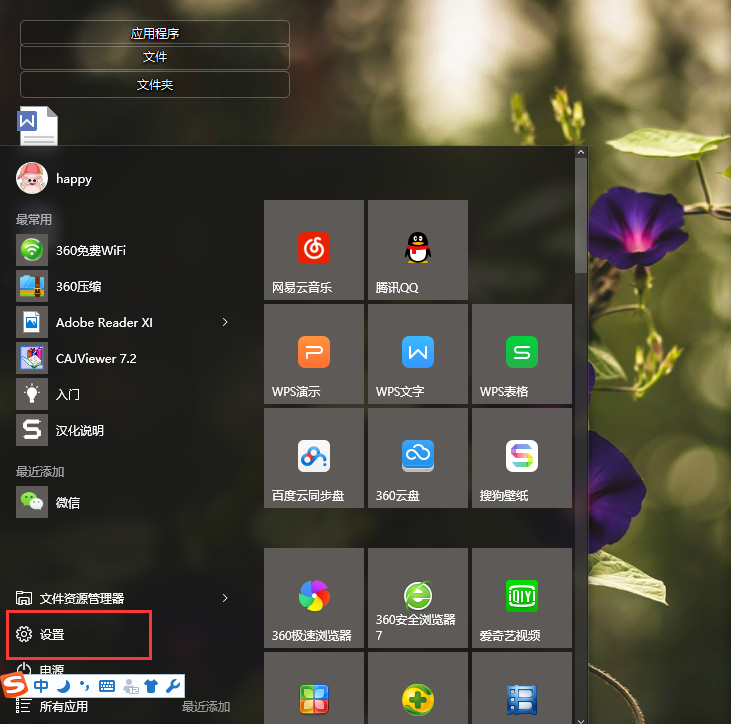
Task: Expand the Adobe Reader XI jump list arrow
Action: [225, 322]
